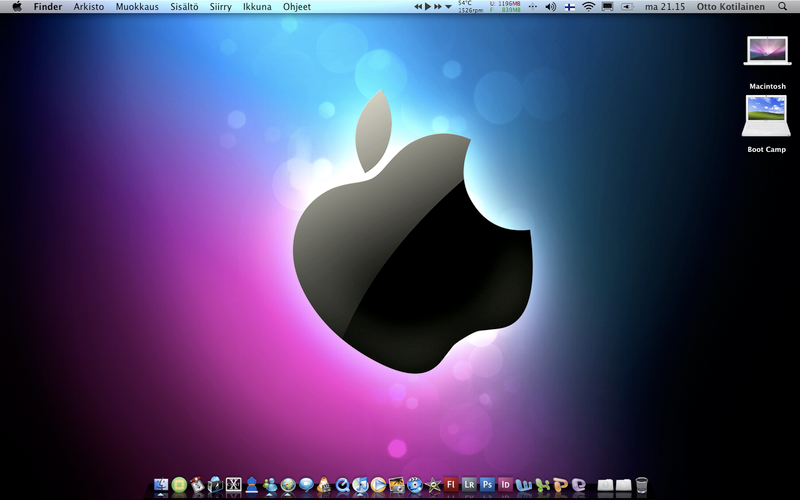
Task: Launch the CrossOver X icon in Dock
Action: point(234,485)
